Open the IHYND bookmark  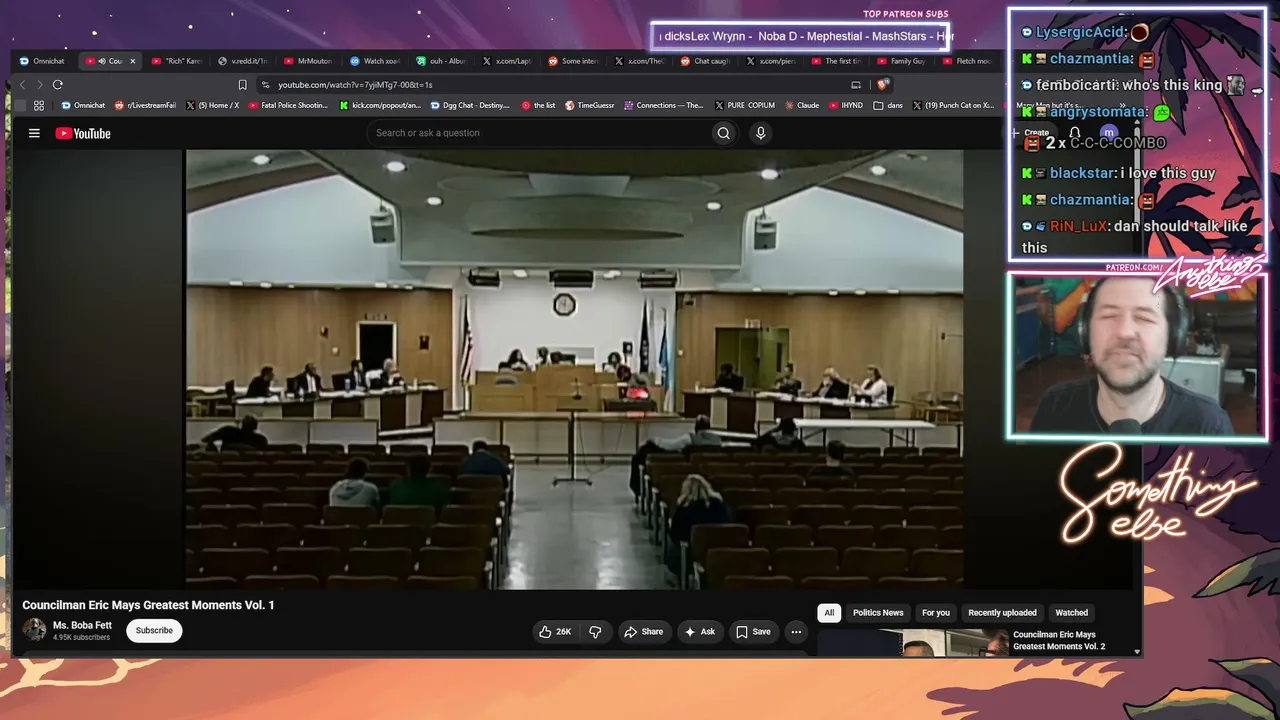[x=846, y=105]
